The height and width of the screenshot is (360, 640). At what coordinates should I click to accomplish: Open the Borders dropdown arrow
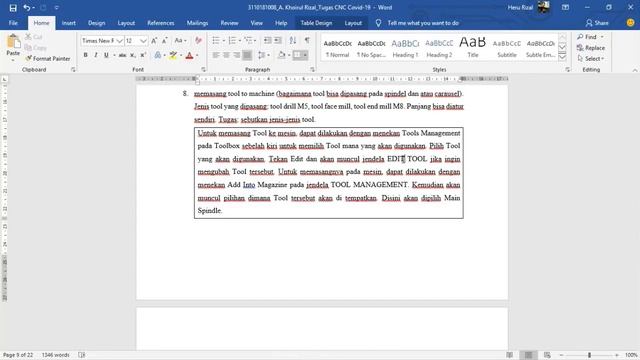coord(305,55)
